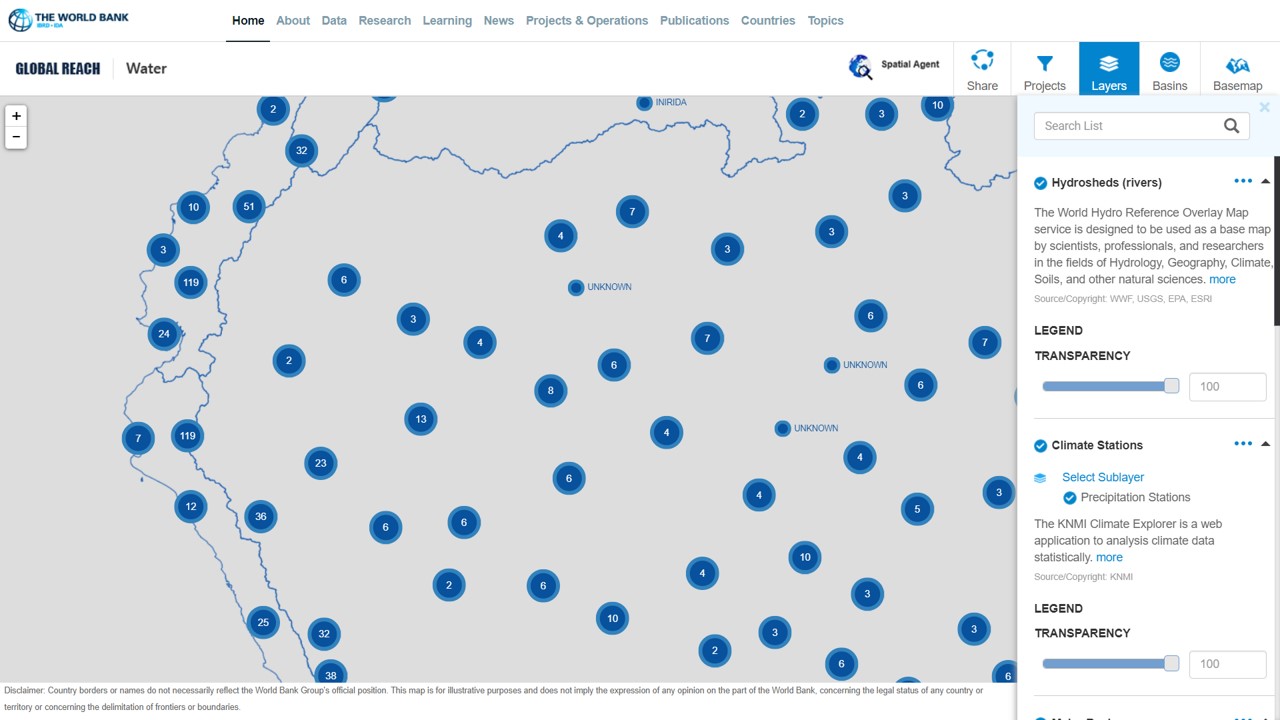1280x720 pixels.
Task: Open the Basins panel
Action: [1169, 69]
